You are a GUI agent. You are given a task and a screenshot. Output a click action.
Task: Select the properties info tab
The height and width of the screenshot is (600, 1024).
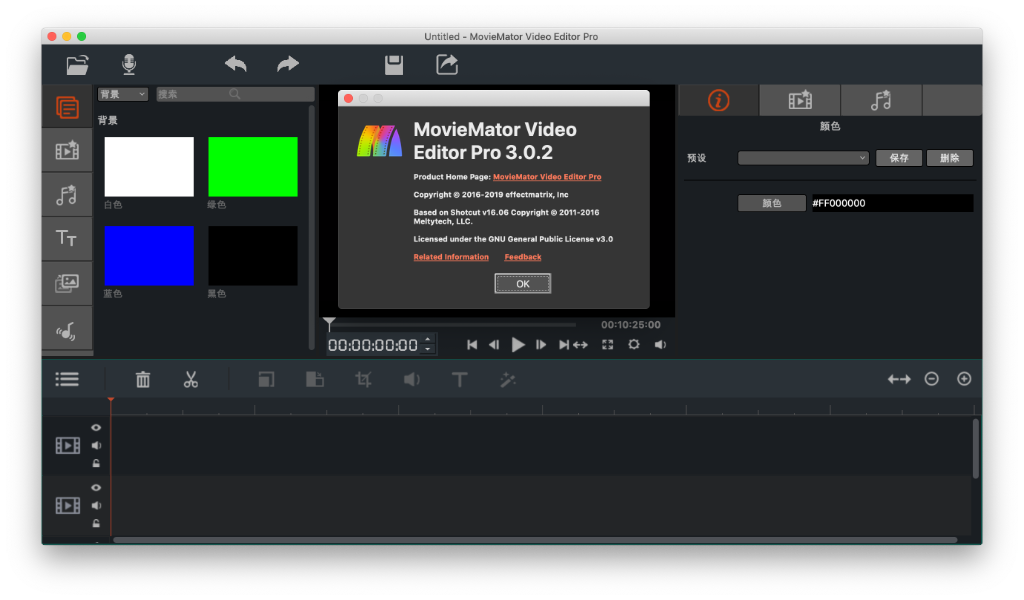click(x=718, y=101)
